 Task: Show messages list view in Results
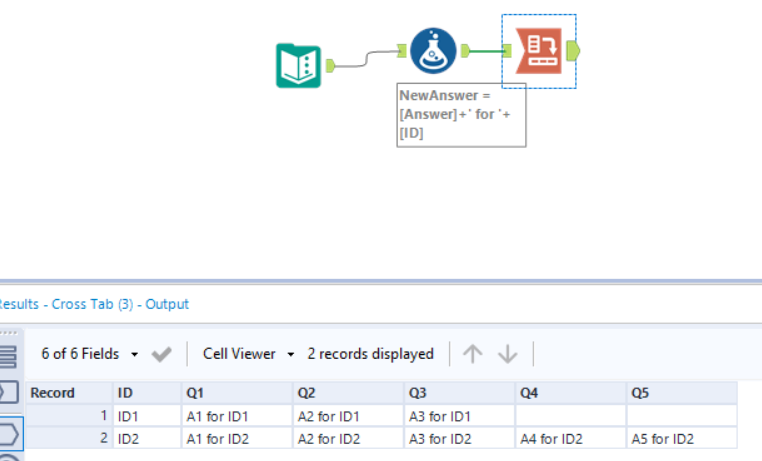pos(9,356)
